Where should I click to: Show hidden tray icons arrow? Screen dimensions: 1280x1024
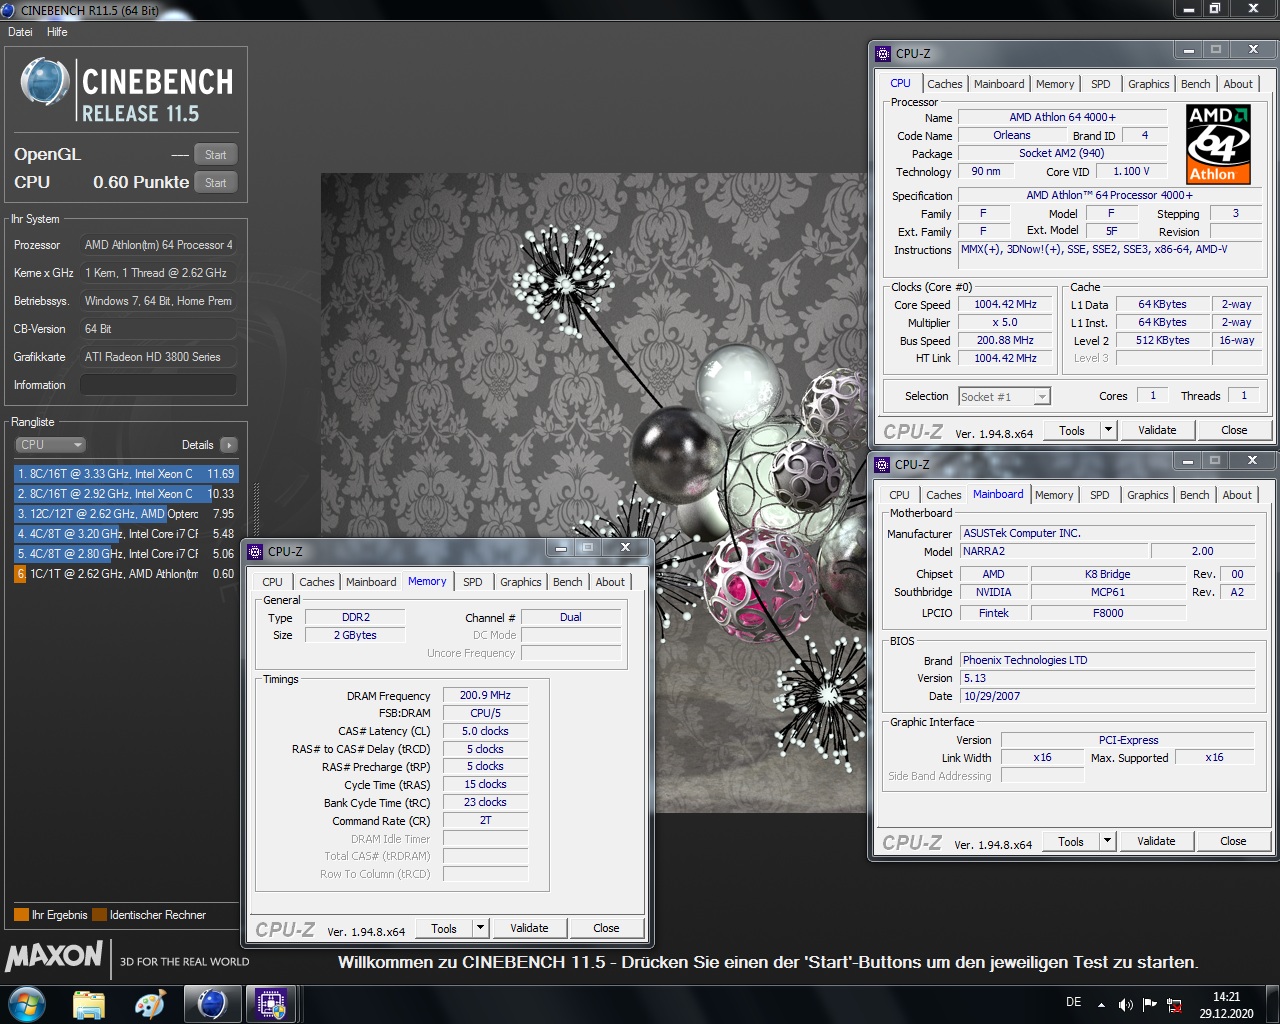coord(1101,1005)
